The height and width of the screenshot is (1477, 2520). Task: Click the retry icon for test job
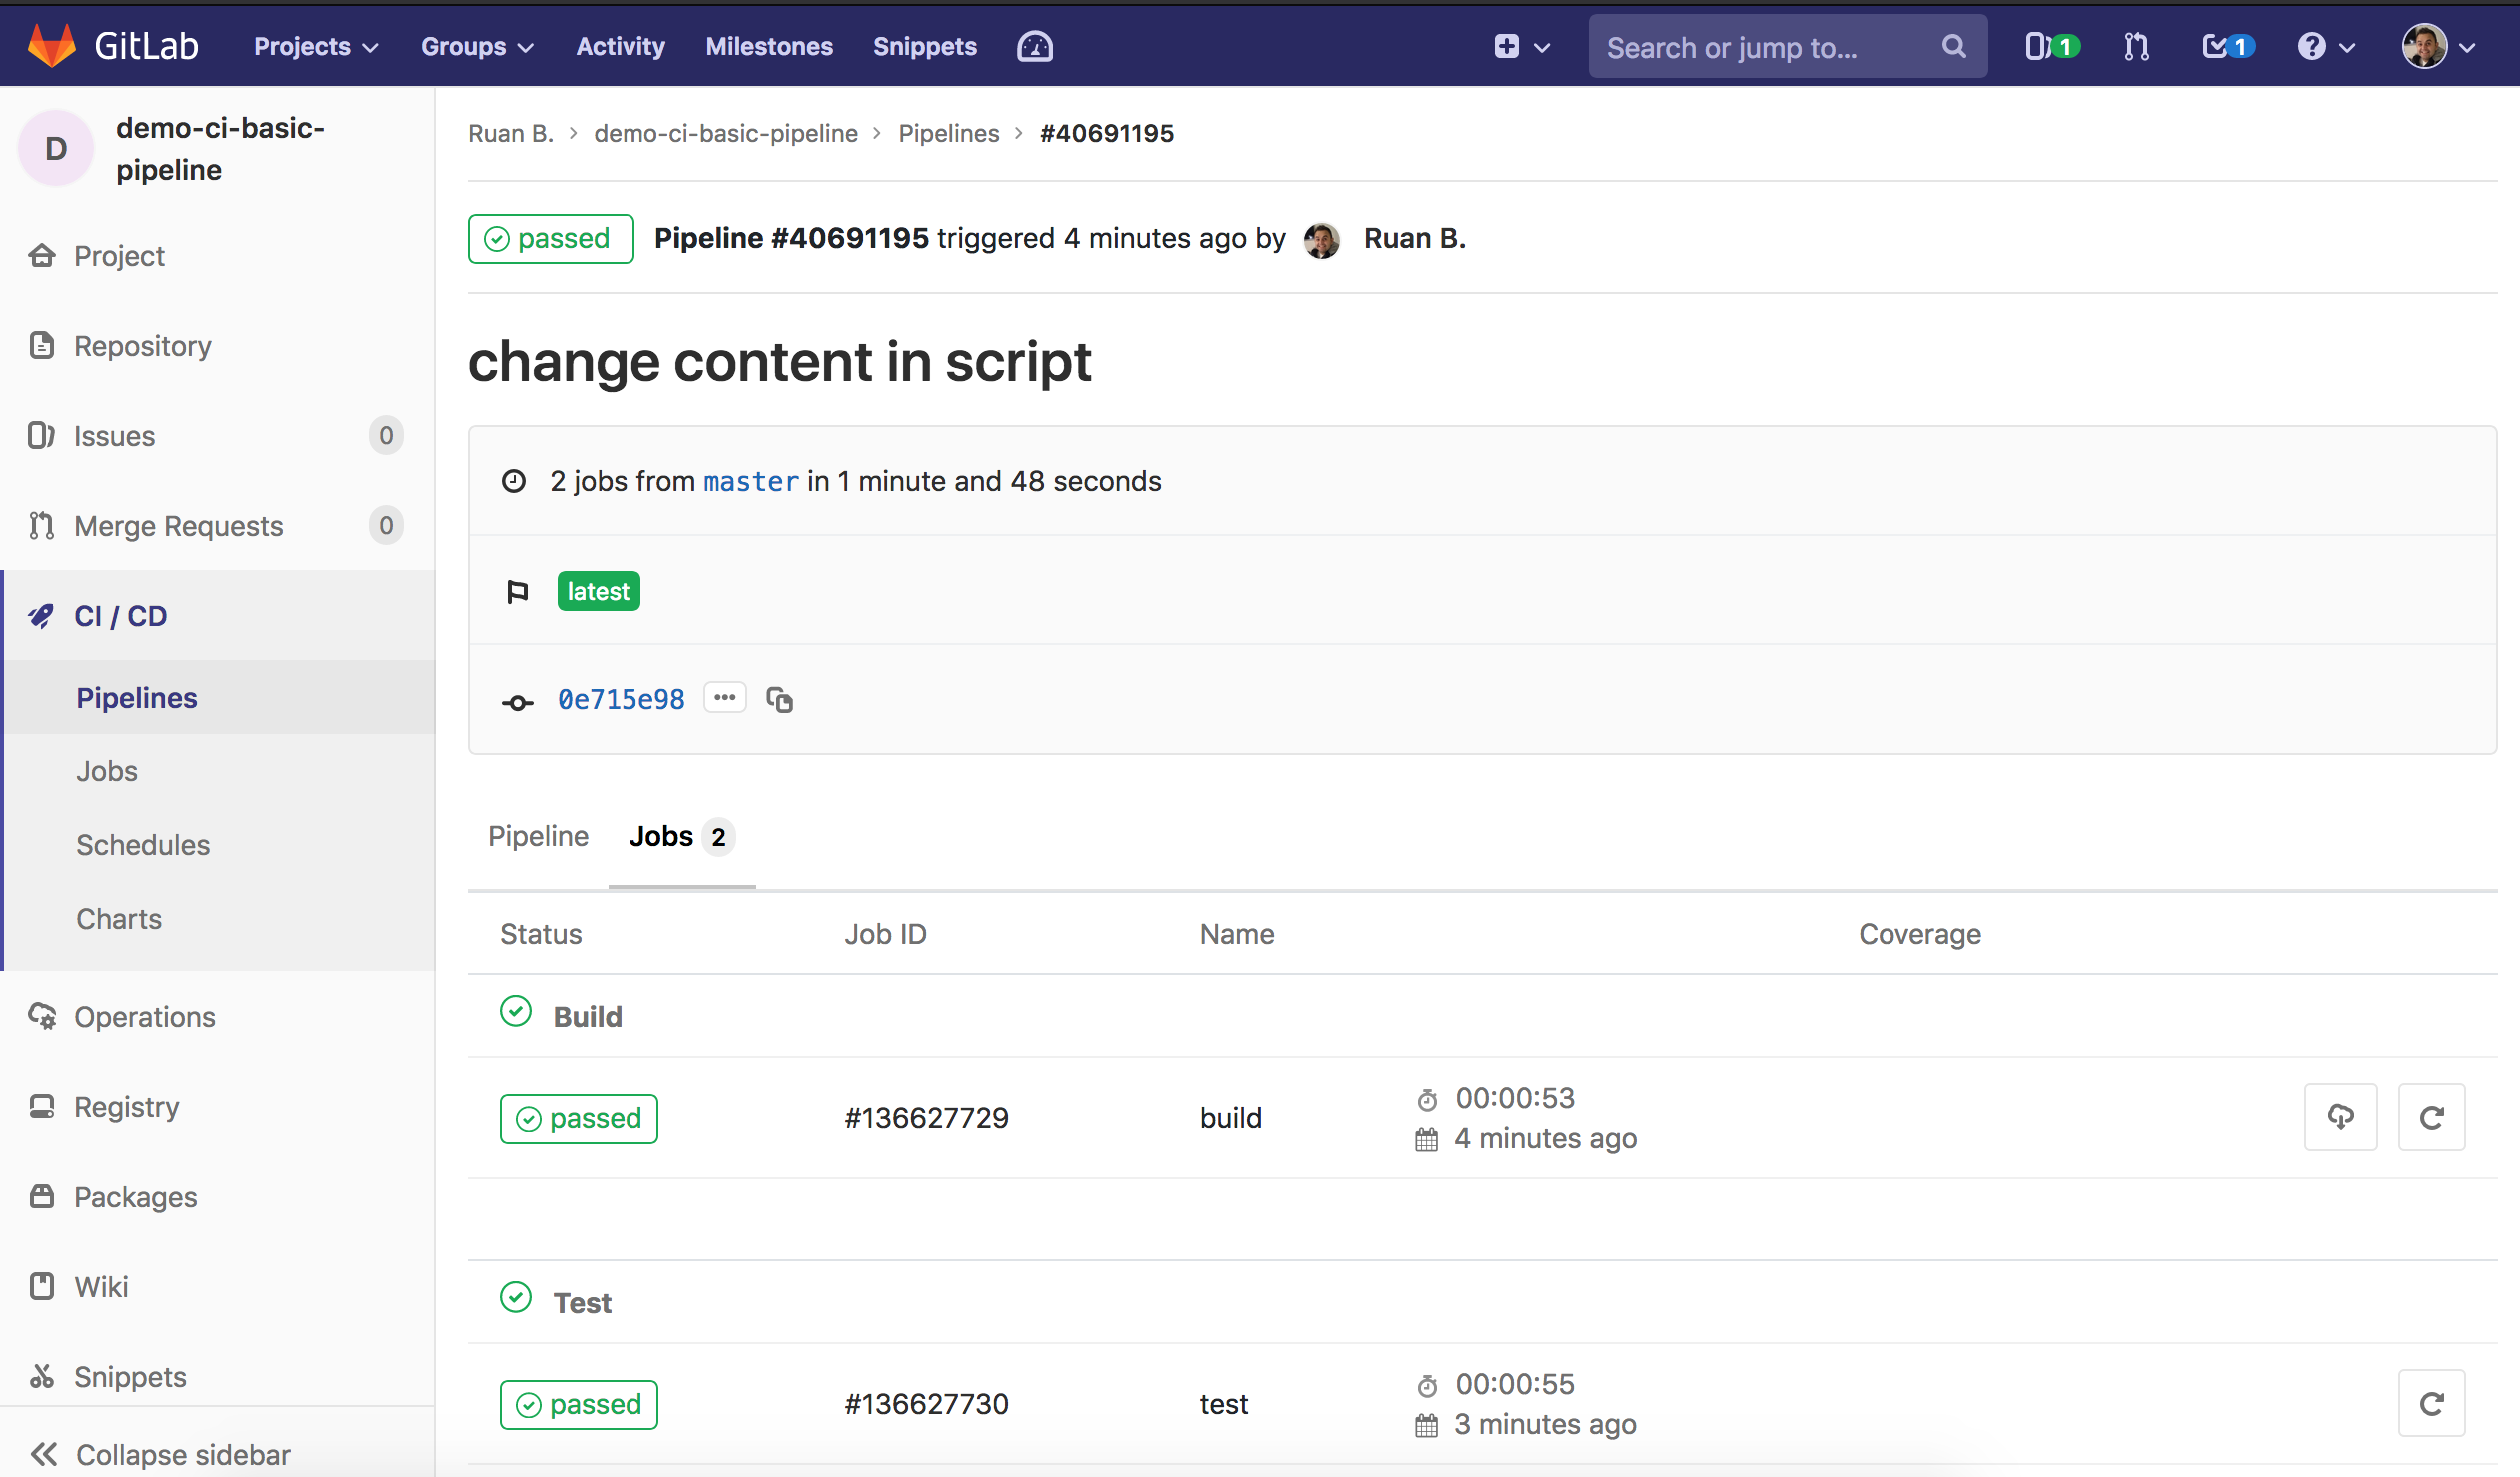[x=2430, y=1401]
